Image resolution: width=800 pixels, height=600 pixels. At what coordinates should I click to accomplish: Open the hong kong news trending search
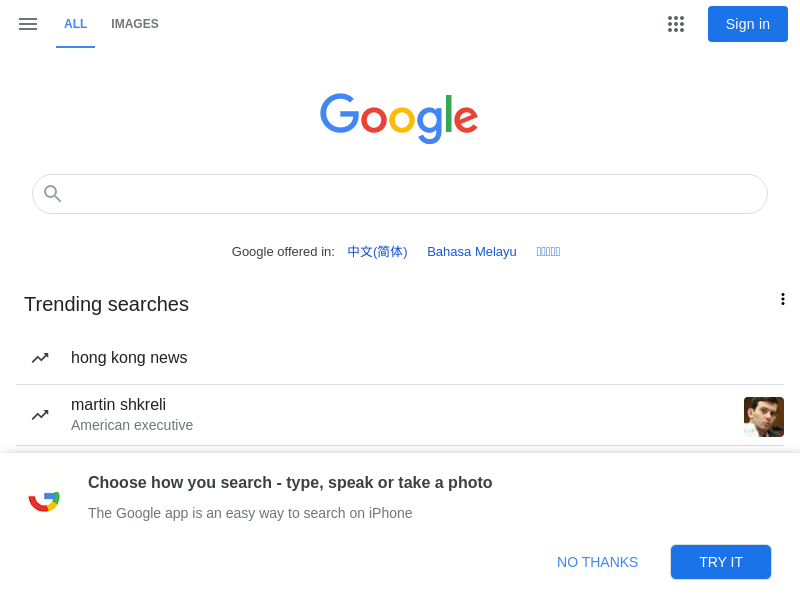tap(400, 358)
